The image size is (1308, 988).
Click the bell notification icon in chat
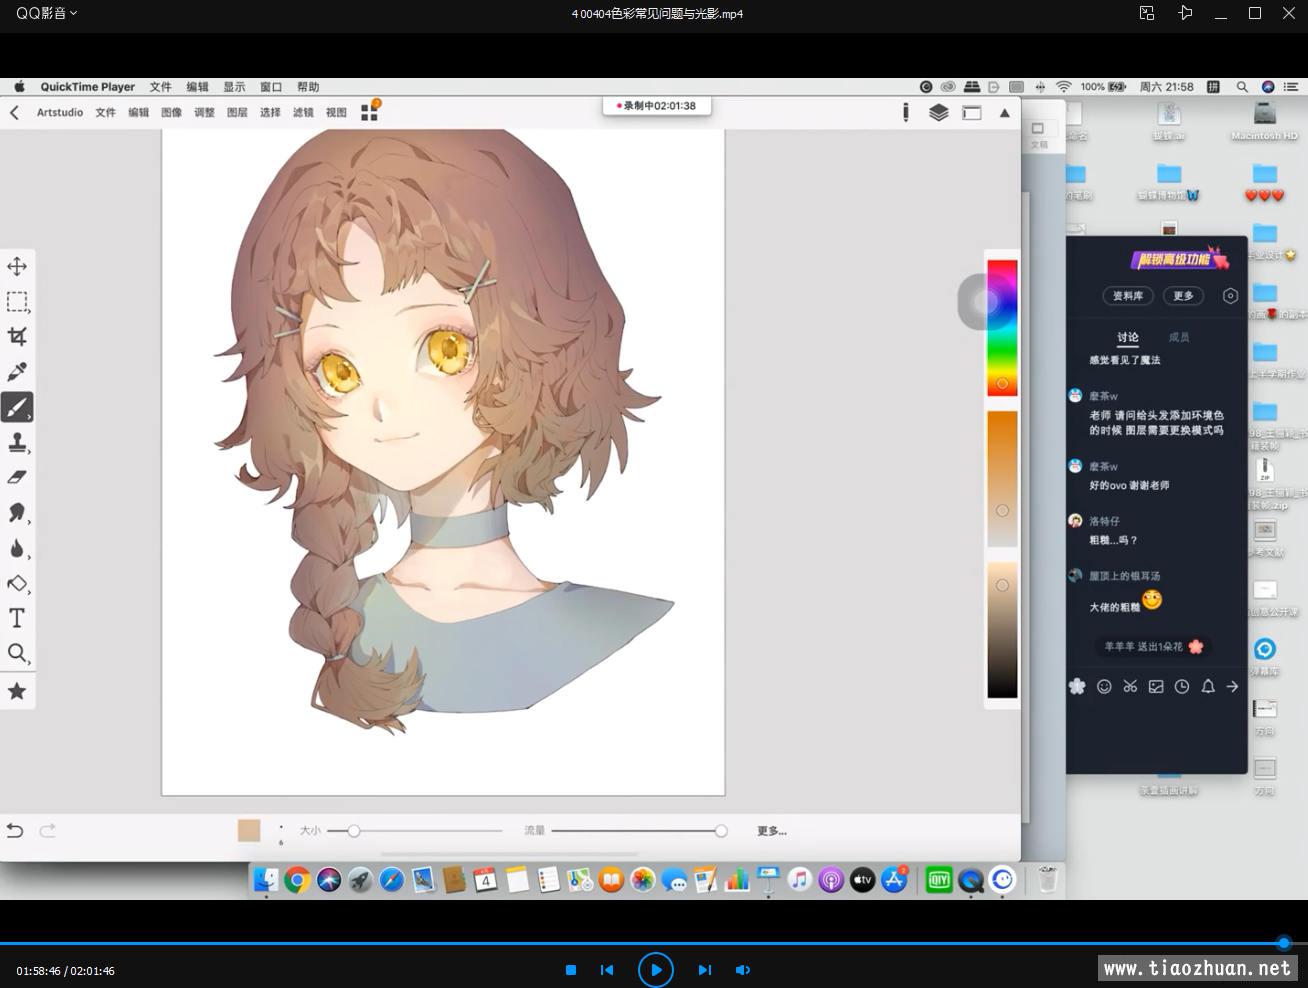pyautogui.click(x=1208, y=686)
